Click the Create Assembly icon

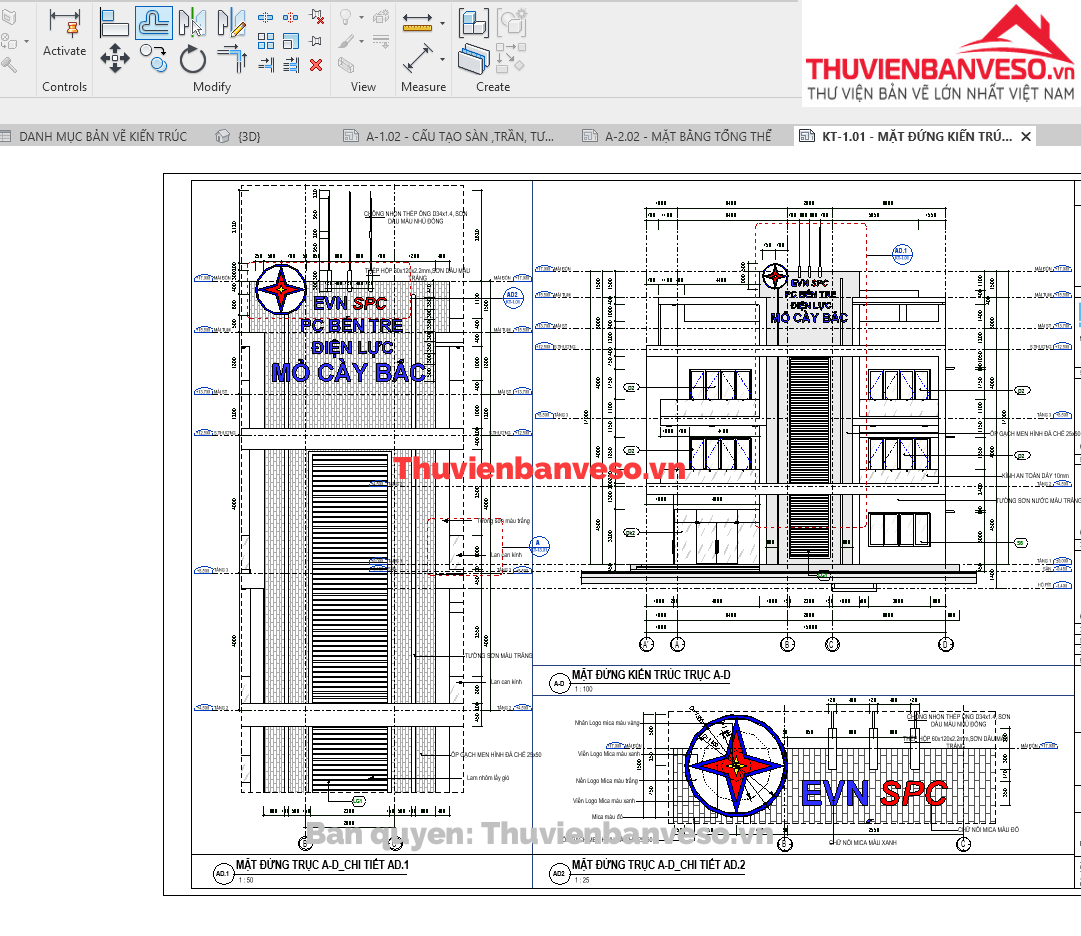click(473, 22)
